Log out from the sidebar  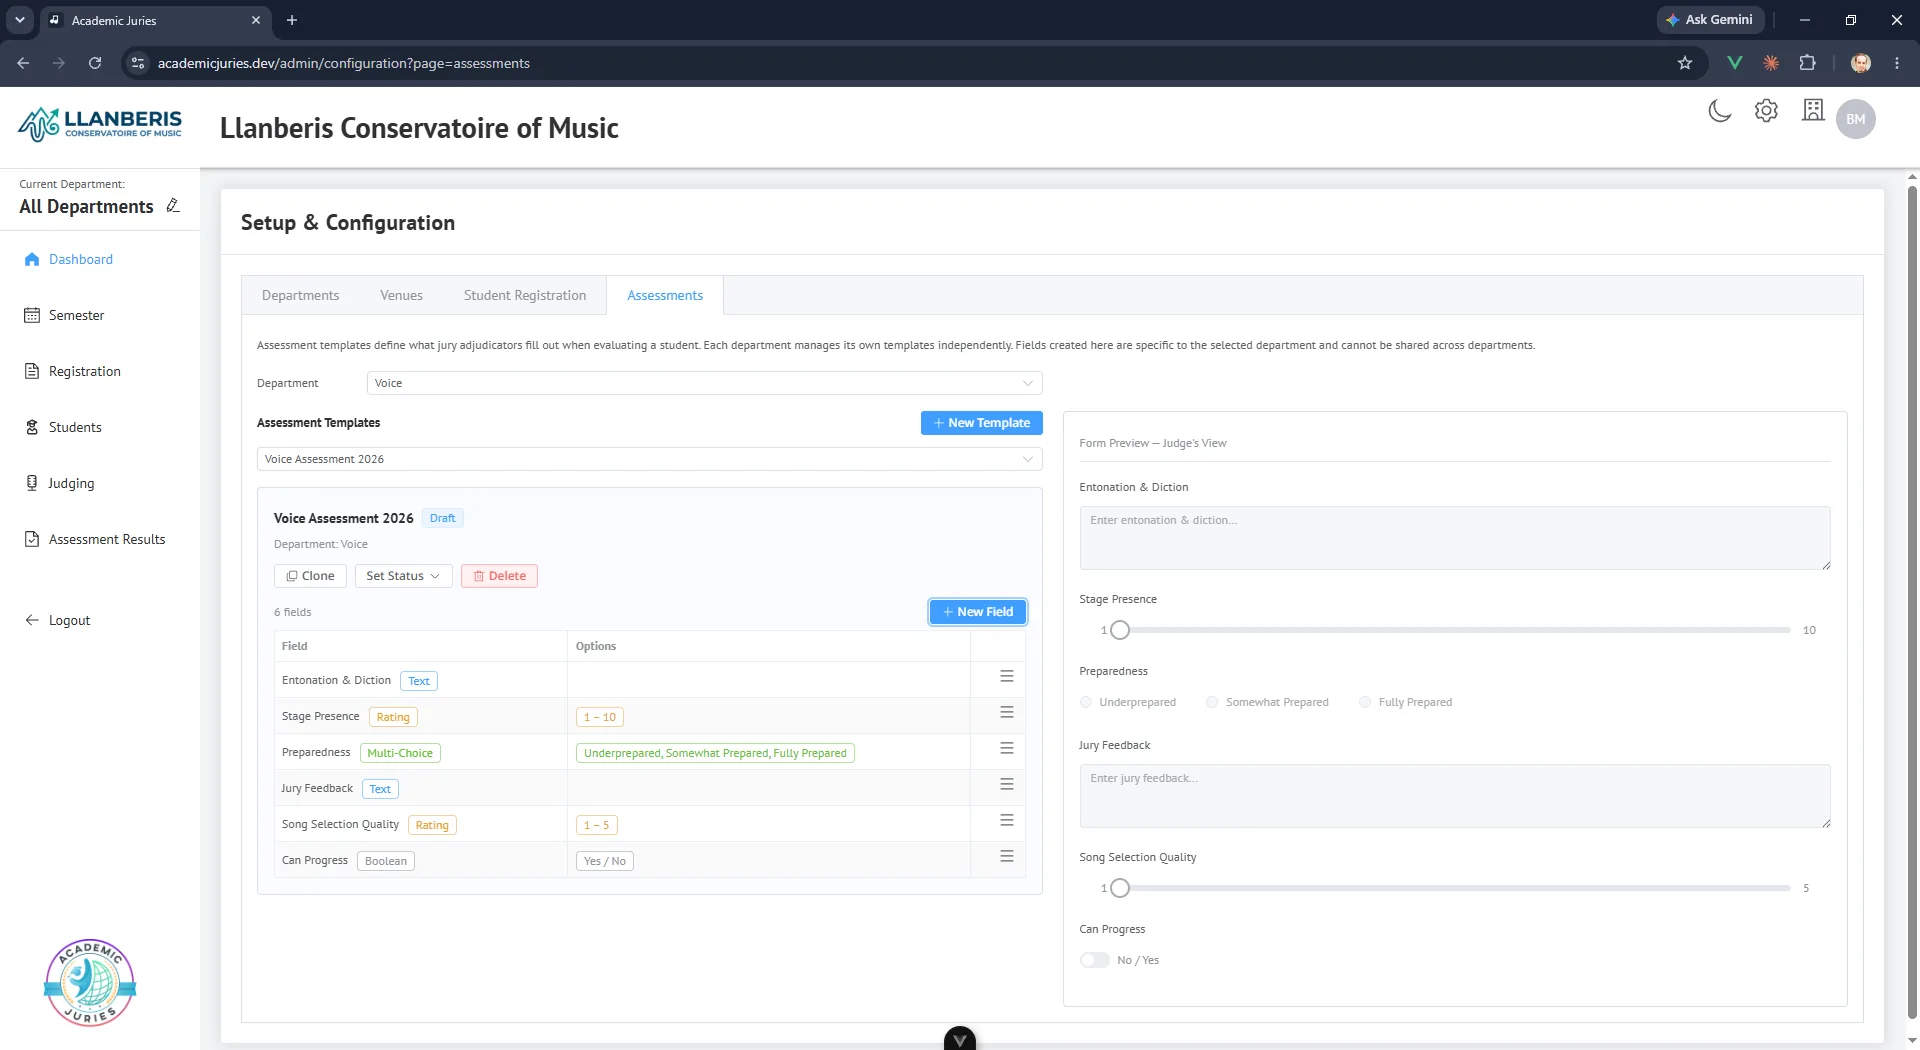(57, 620)
